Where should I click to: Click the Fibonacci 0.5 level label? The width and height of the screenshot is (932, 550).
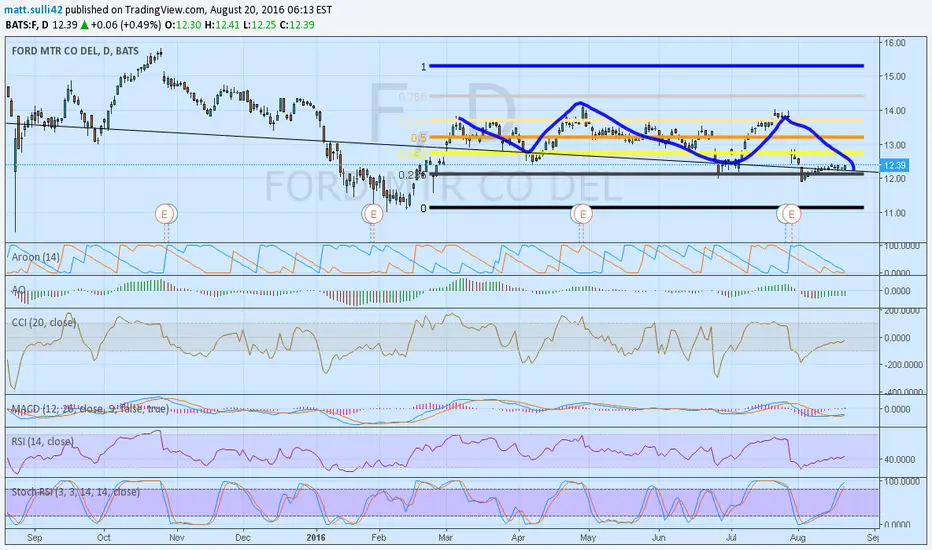[419, 138]
